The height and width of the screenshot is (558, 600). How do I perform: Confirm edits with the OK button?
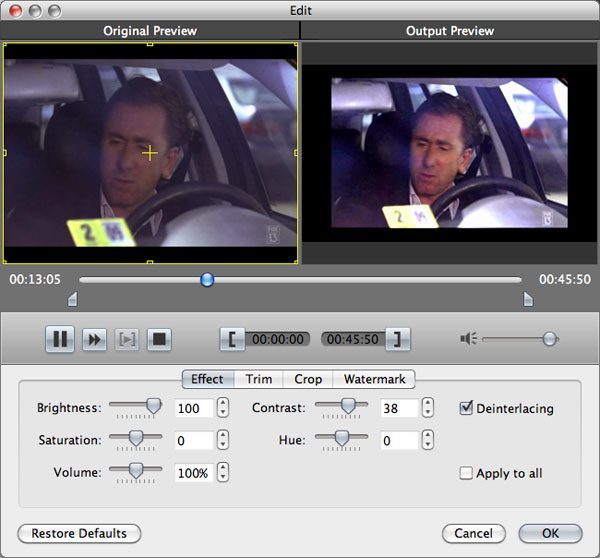click(551, 533)
